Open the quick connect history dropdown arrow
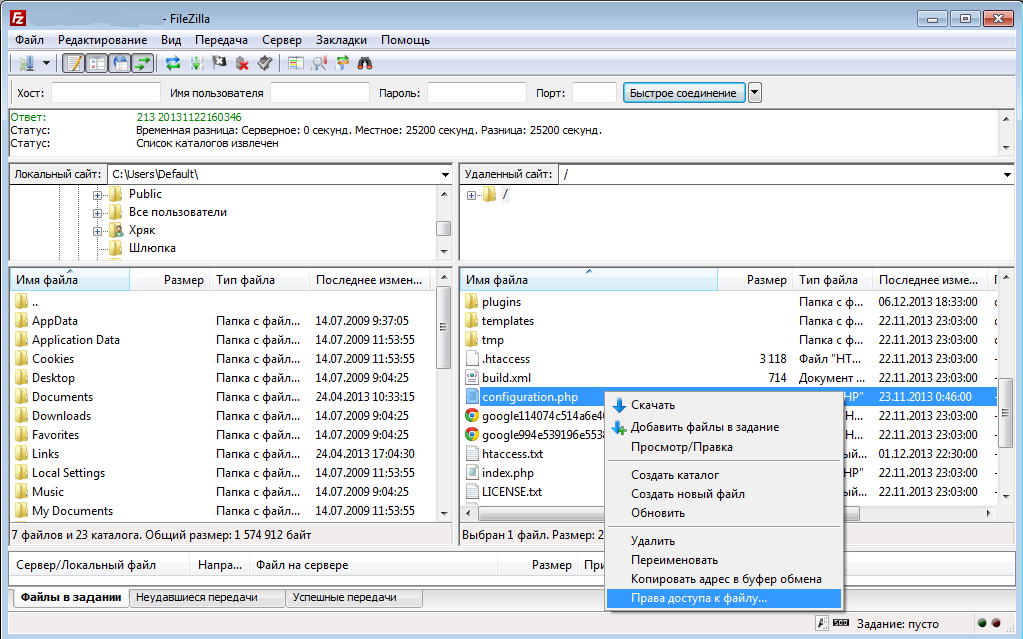 [x=755, y=93]
